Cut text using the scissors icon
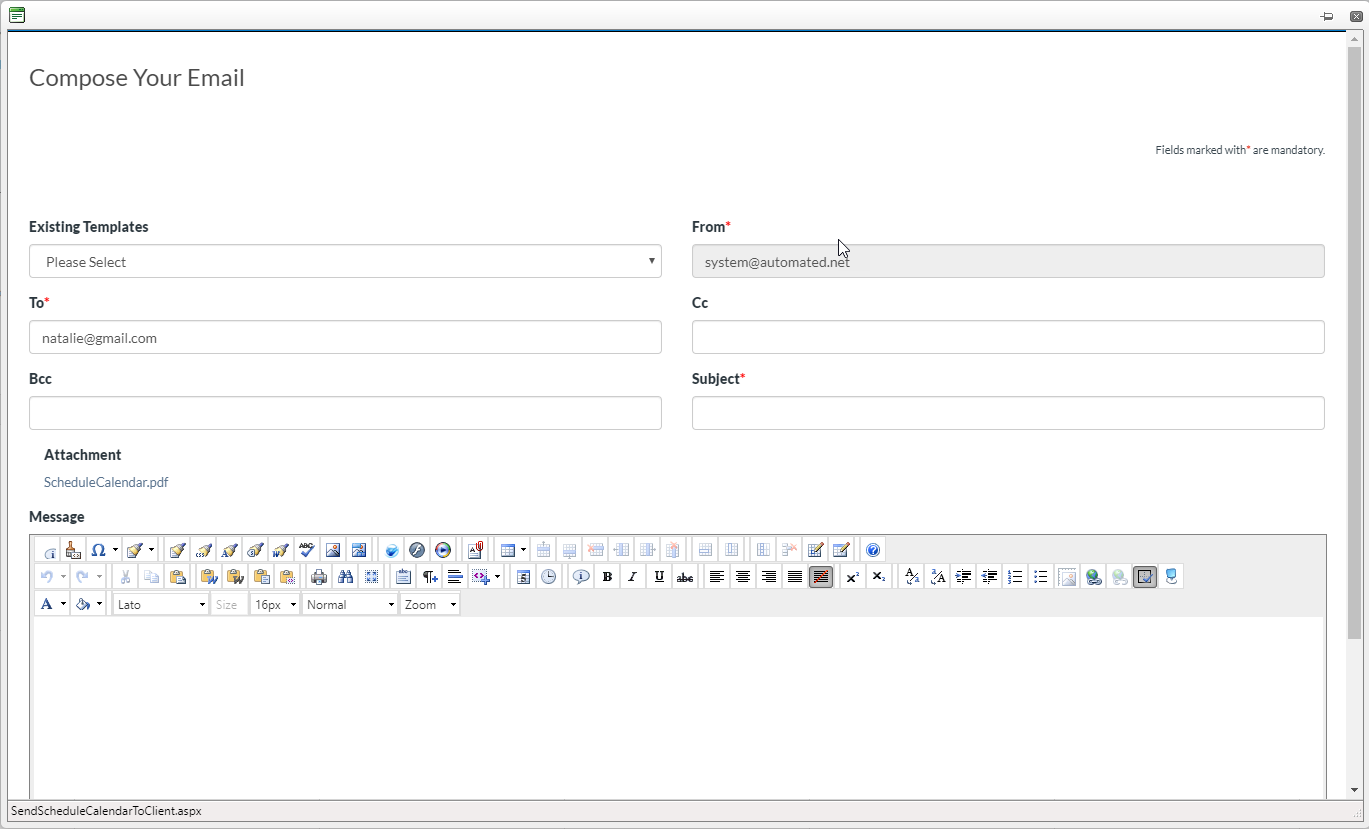Screen dimensions: 1369x829 click(124, 577)
